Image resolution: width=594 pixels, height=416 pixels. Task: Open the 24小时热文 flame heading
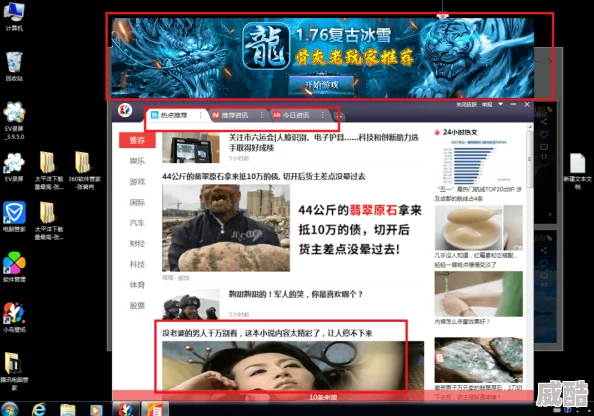point(456,132)
